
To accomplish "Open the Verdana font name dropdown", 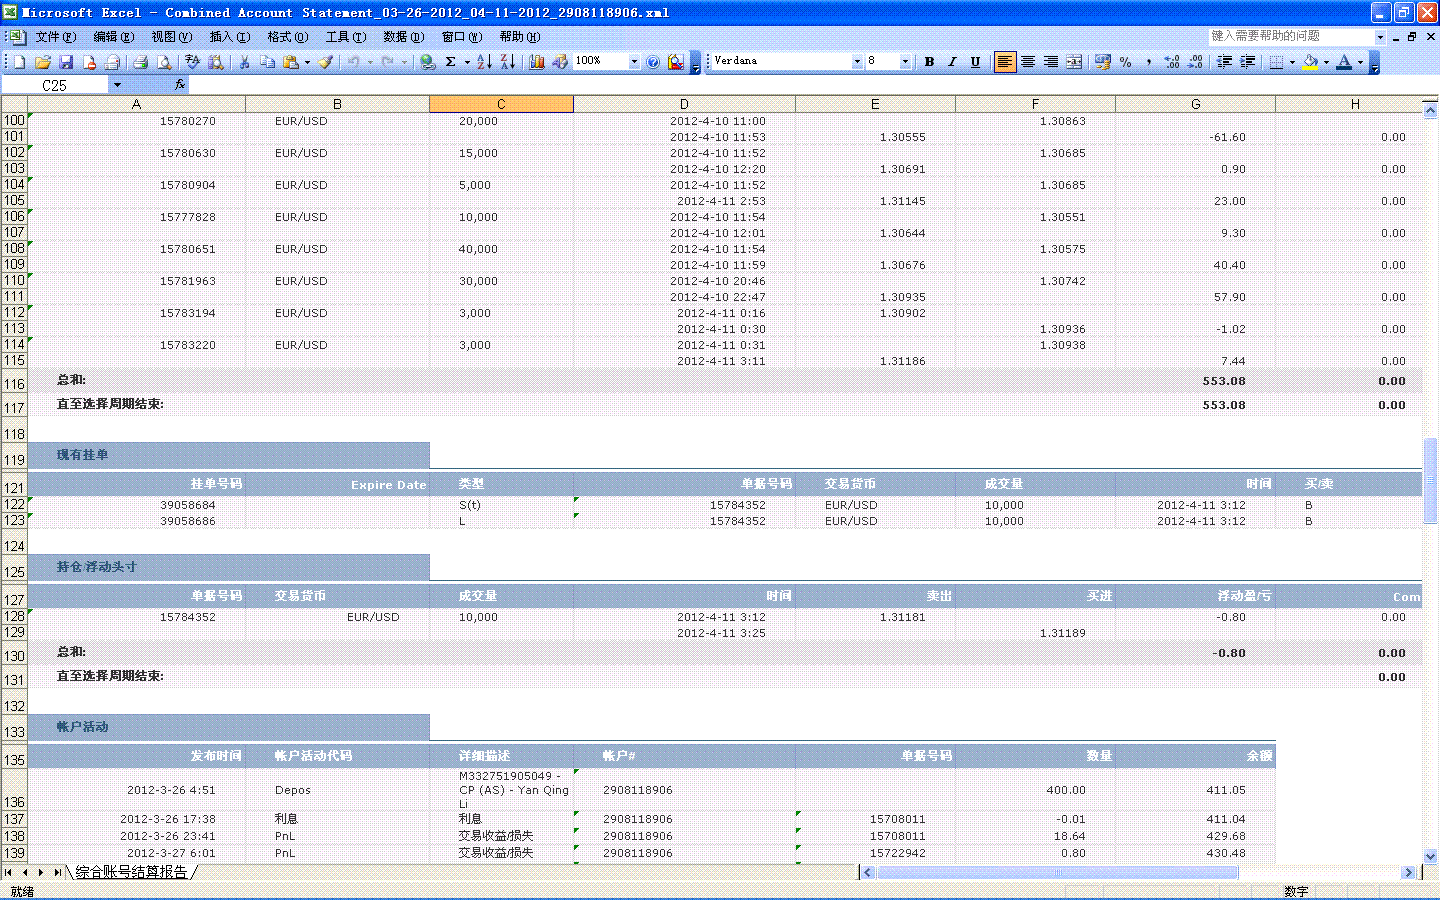I will coord(857,62).
